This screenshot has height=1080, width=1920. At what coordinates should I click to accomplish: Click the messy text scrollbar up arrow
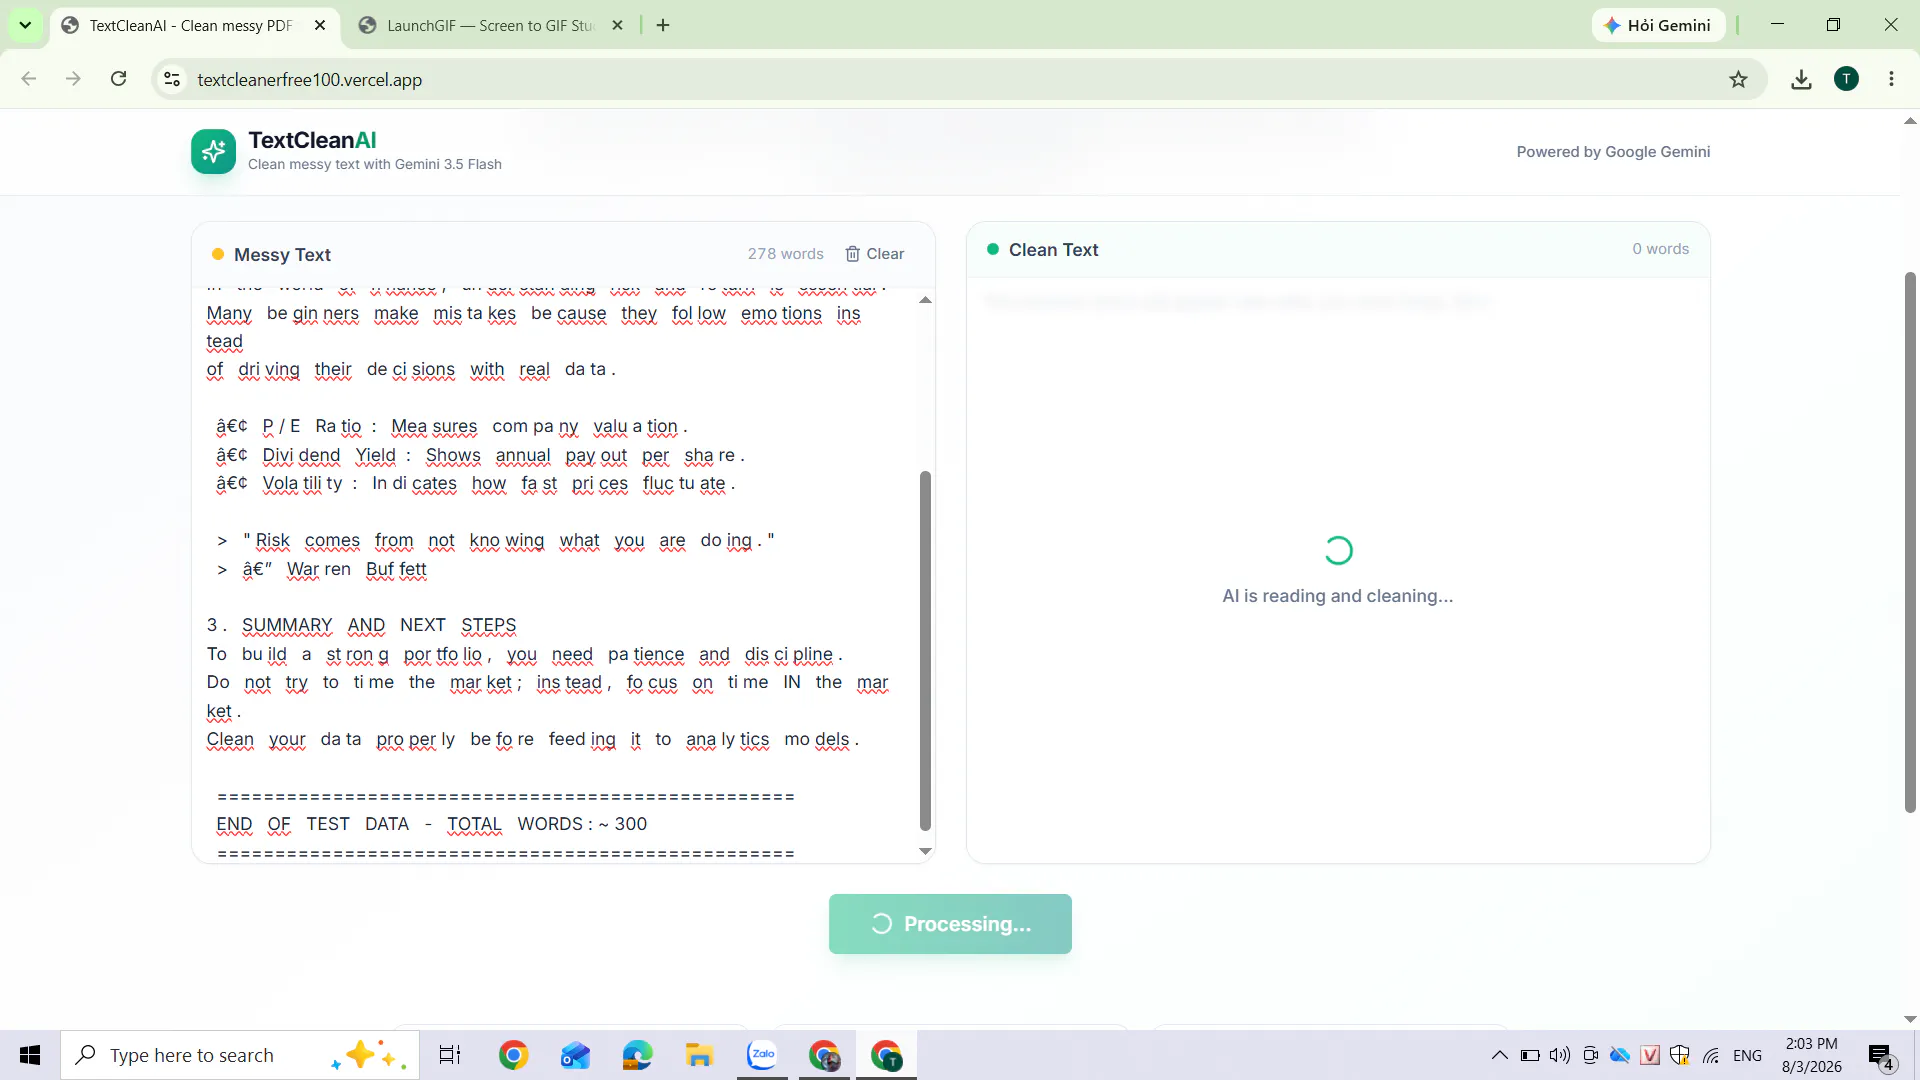[925, 300]
